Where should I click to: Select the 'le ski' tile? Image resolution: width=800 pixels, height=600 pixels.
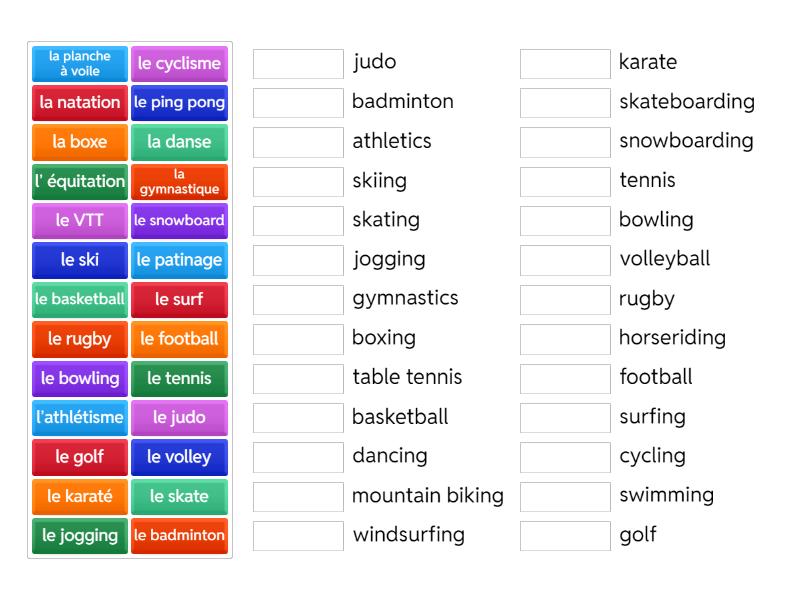[x=79, y=260]
